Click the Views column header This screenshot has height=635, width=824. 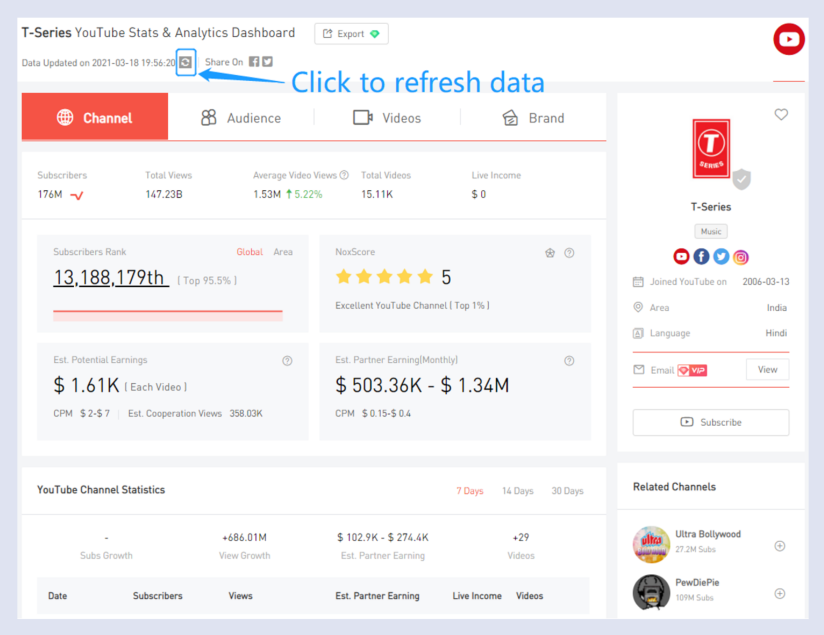240,596
